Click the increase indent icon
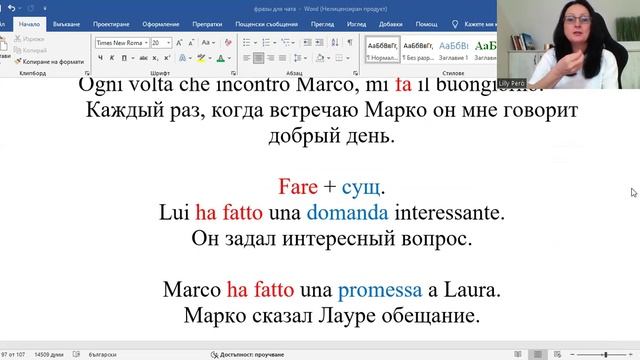Viewport: 640px width, 360px height. [x=320, y=42]
